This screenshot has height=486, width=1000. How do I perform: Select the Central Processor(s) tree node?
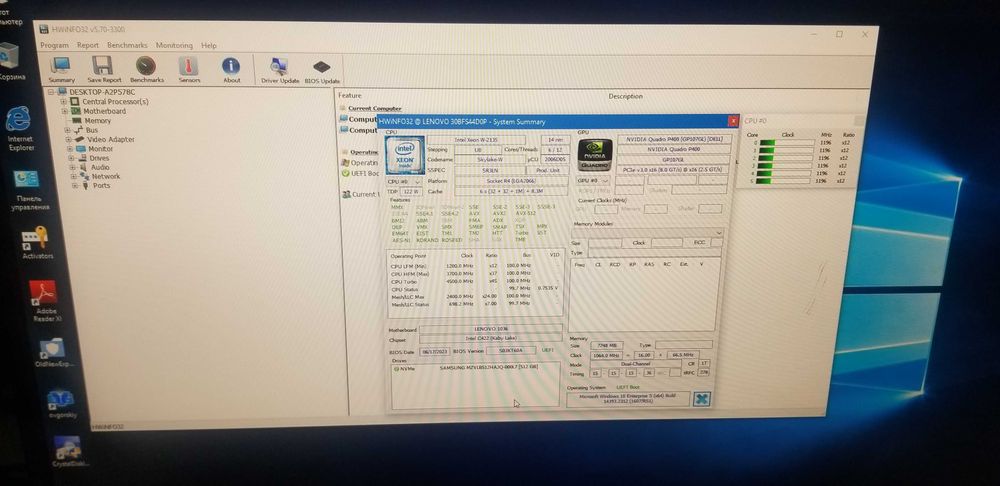click(x=115, y=101)
